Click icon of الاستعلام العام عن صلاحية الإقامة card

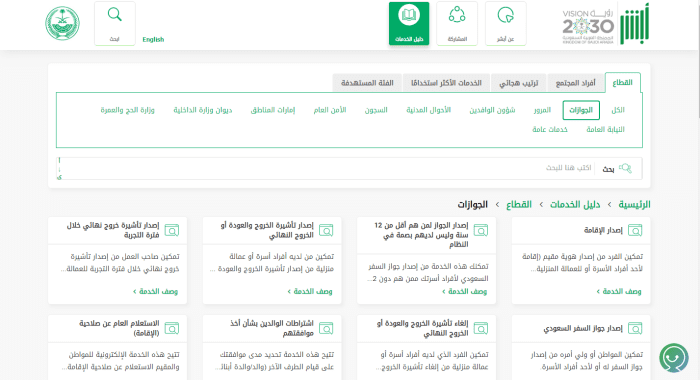[x=171, y=329]
